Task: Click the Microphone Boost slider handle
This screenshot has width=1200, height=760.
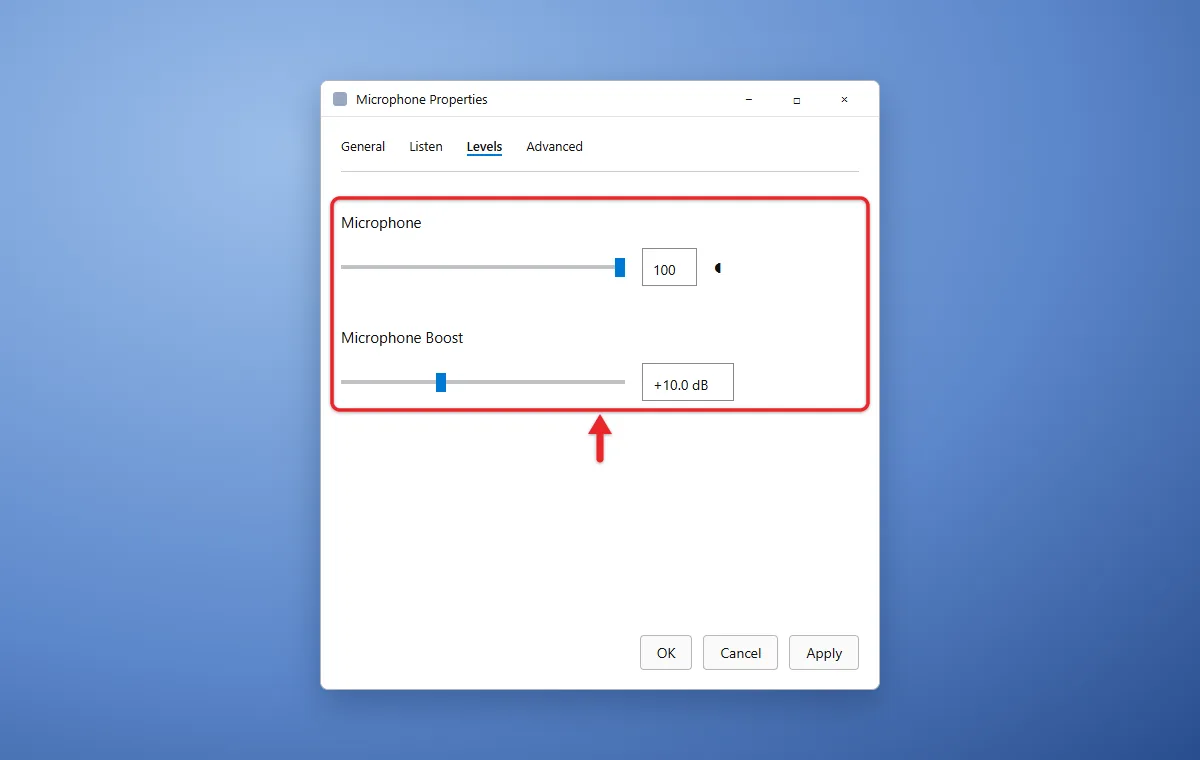Action: tap(441, 382)
